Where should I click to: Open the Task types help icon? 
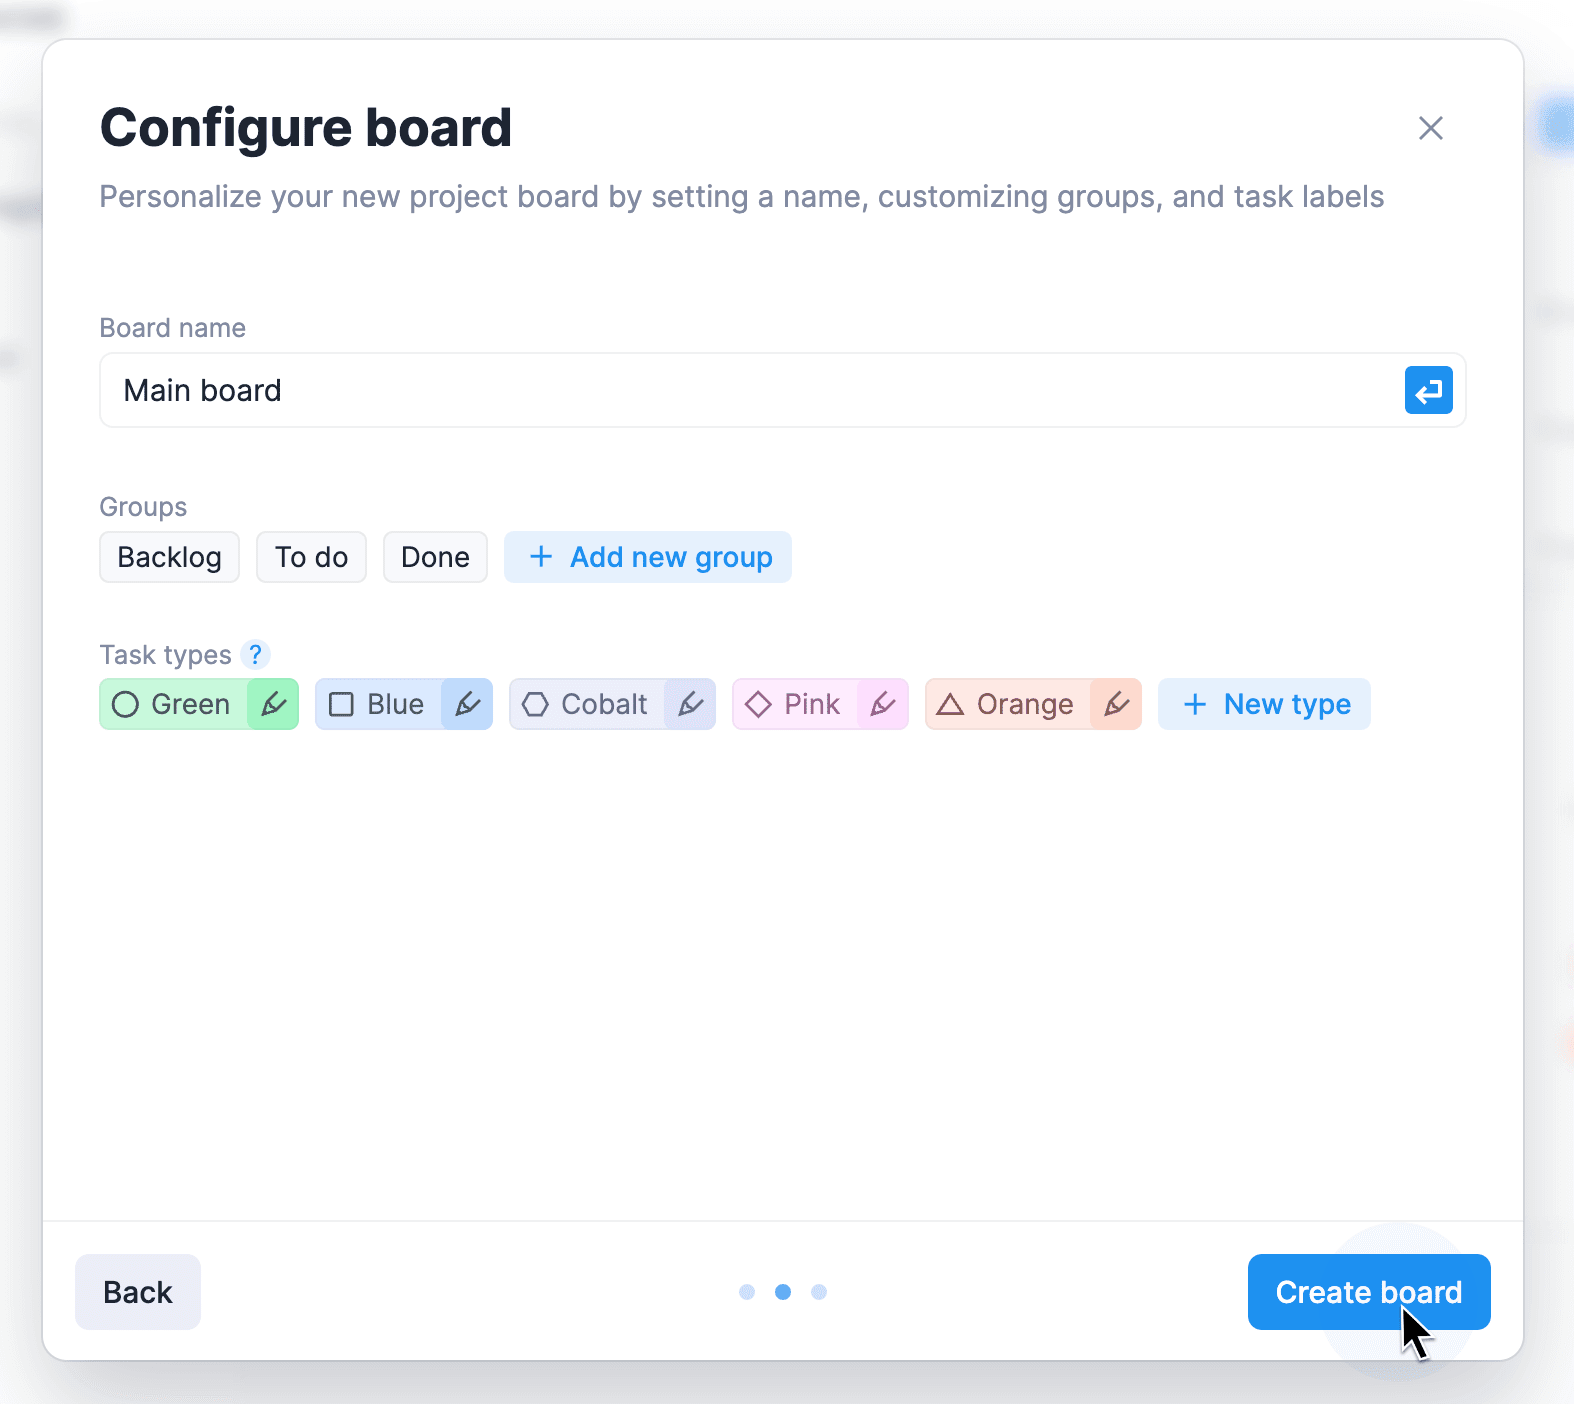point(256,654)
